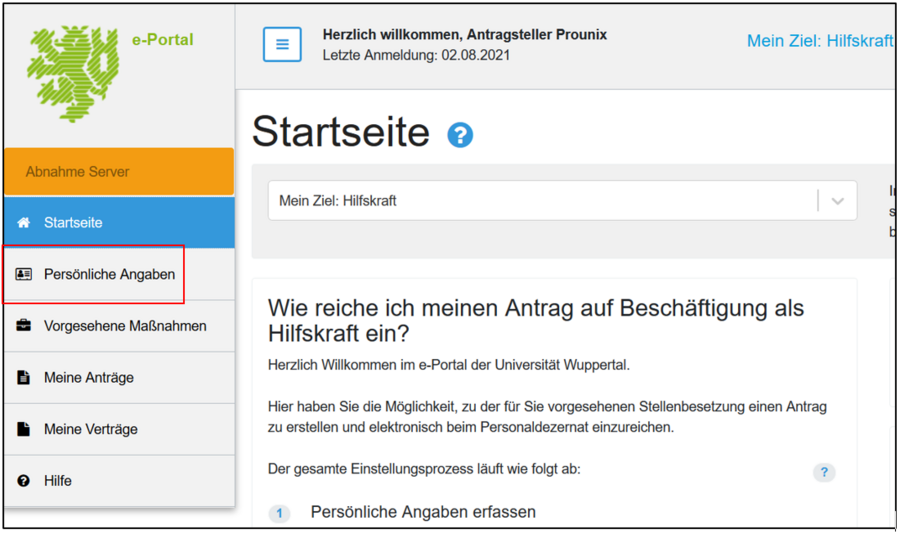Open the Meine Anträge menu entry
The width and height of the screenshot is (900, 534).
coord(89,378)
